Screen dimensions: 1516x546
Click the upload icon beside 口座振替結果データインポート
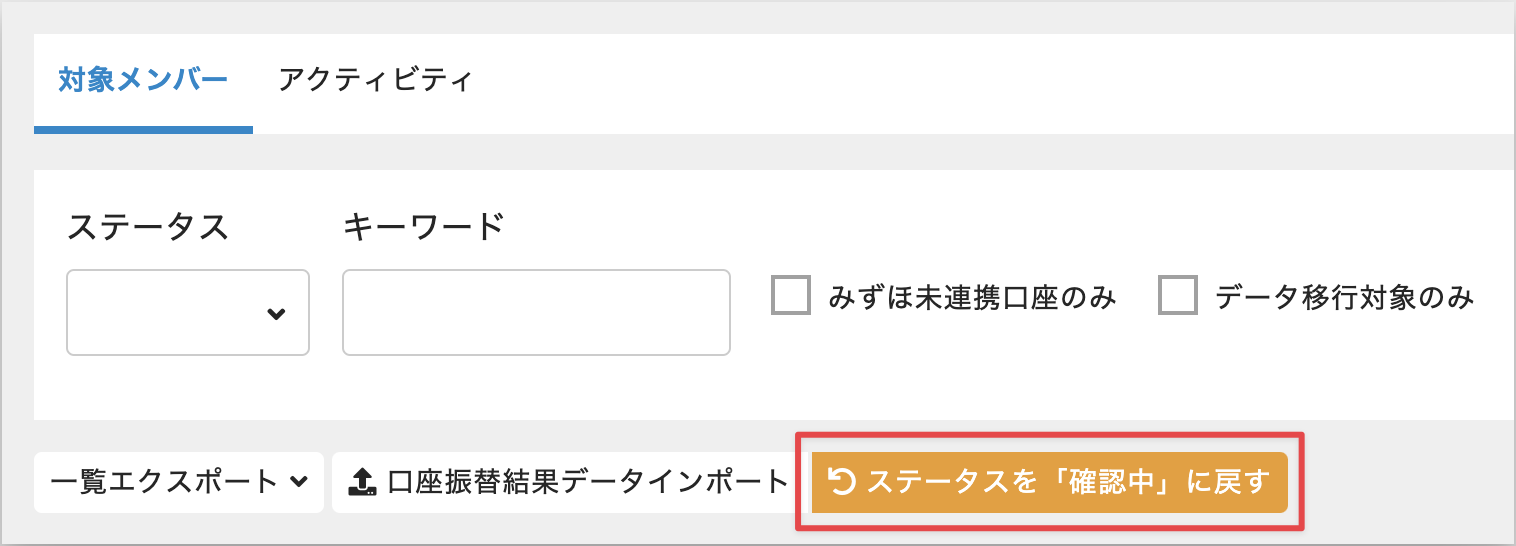pyautogui.click(x=362, y=483)
